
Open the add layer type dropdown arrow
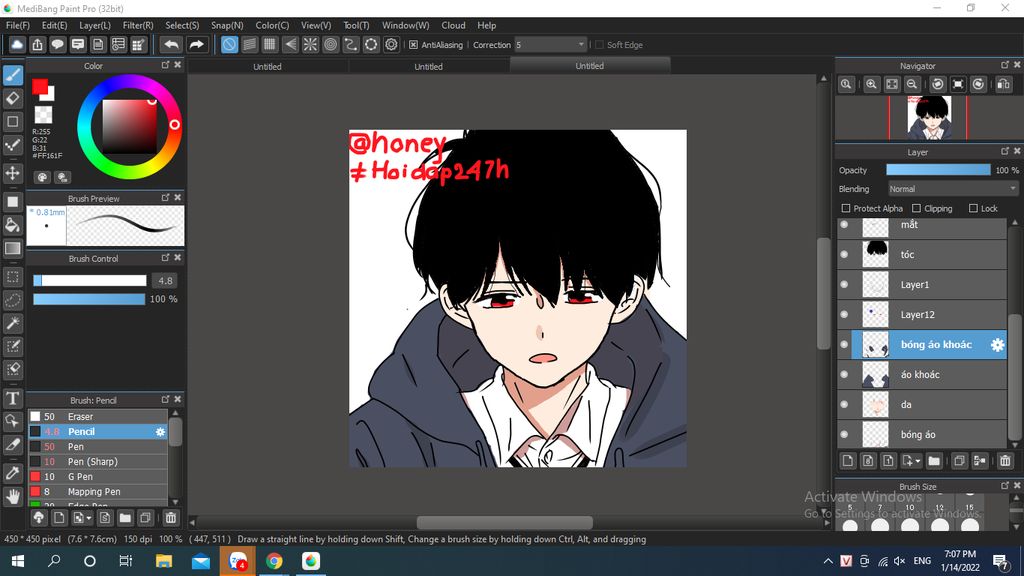tap(918, 461)
